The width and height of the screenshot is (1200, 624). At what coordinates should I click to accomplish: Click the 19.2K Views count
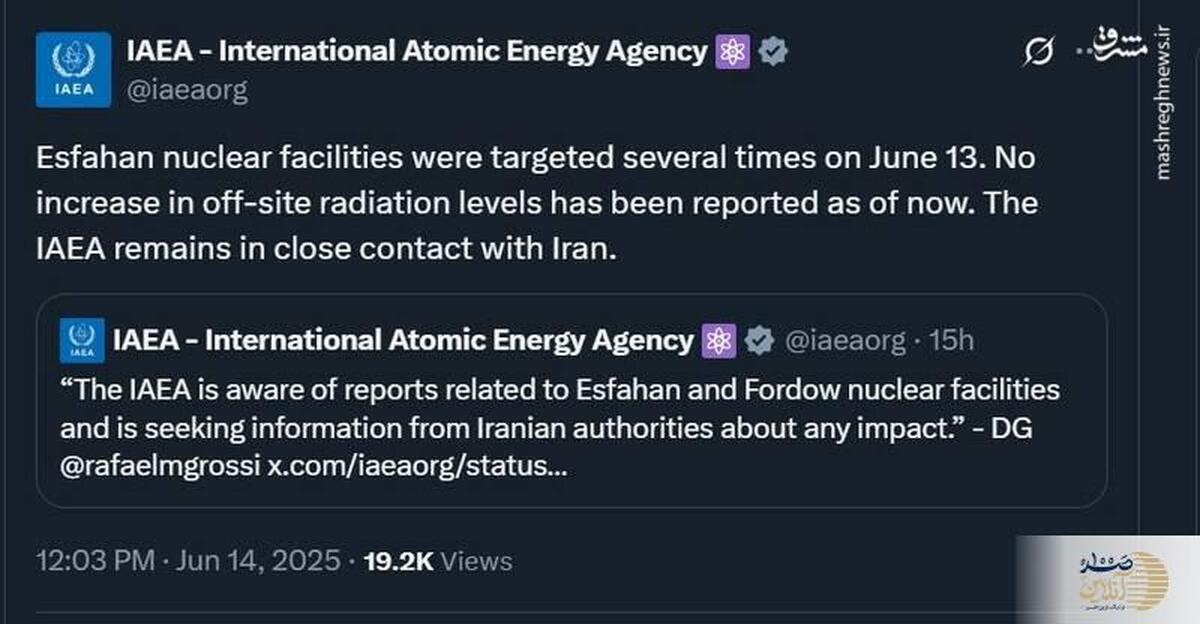(x=438, y=561)
